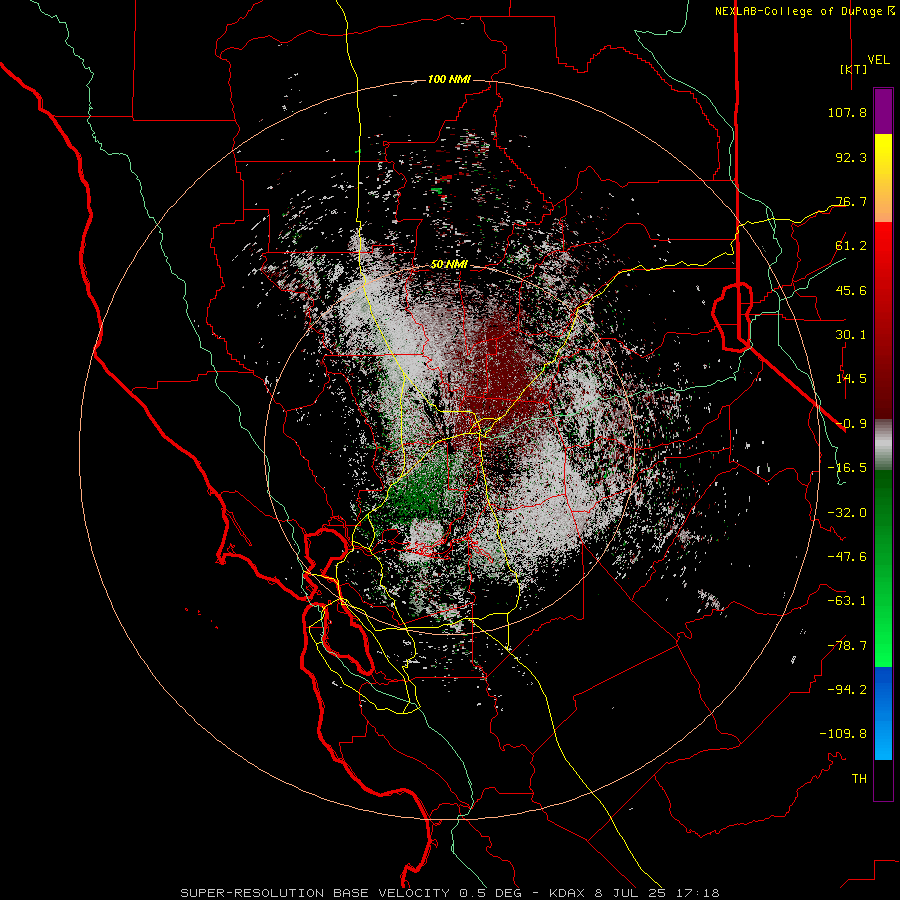Click the 61.2 velocity scale value

point(851,246)
